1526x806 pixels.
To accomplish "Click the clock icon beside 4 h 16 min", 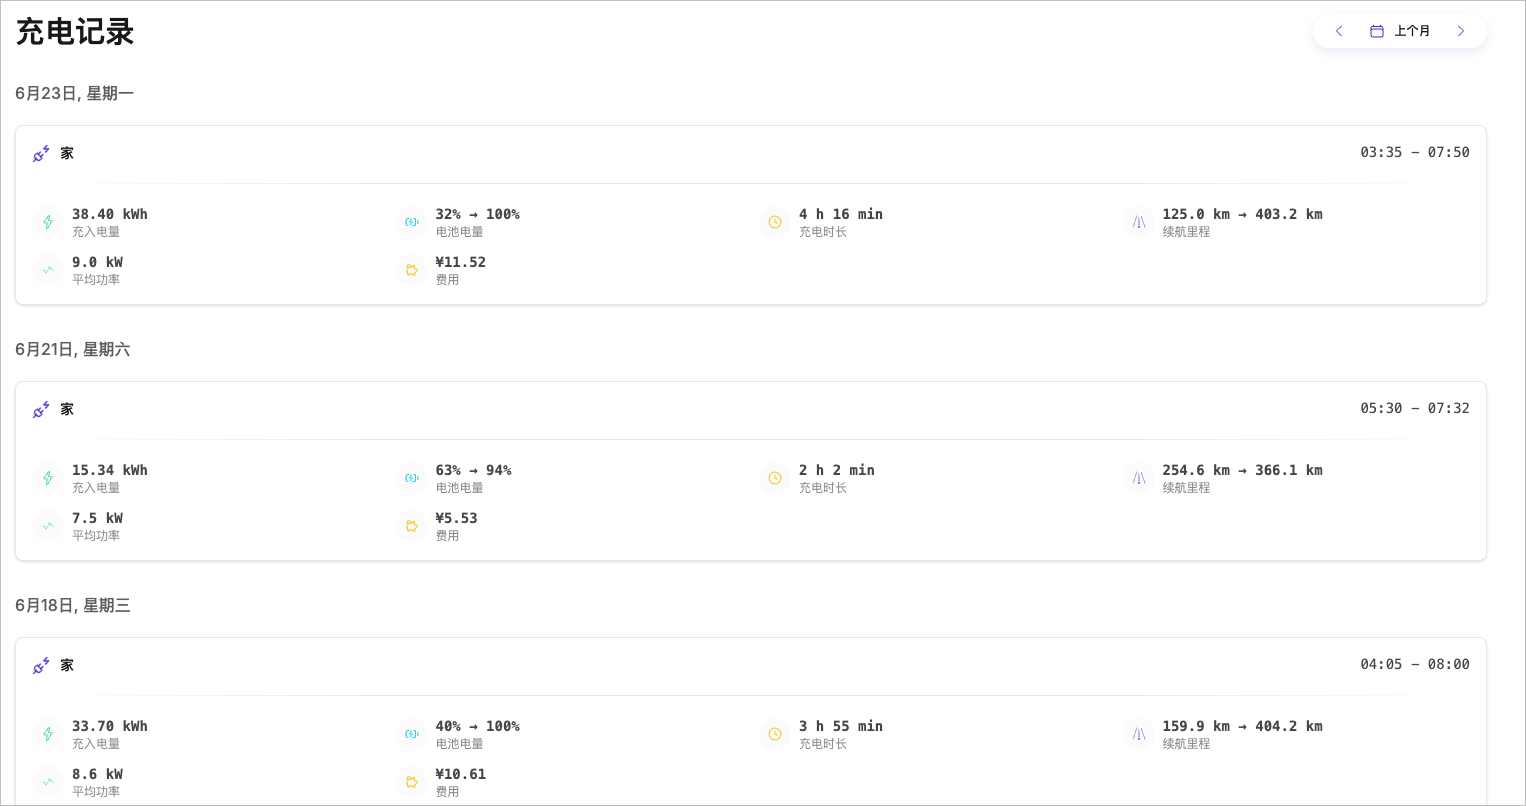I will (775, 222).
